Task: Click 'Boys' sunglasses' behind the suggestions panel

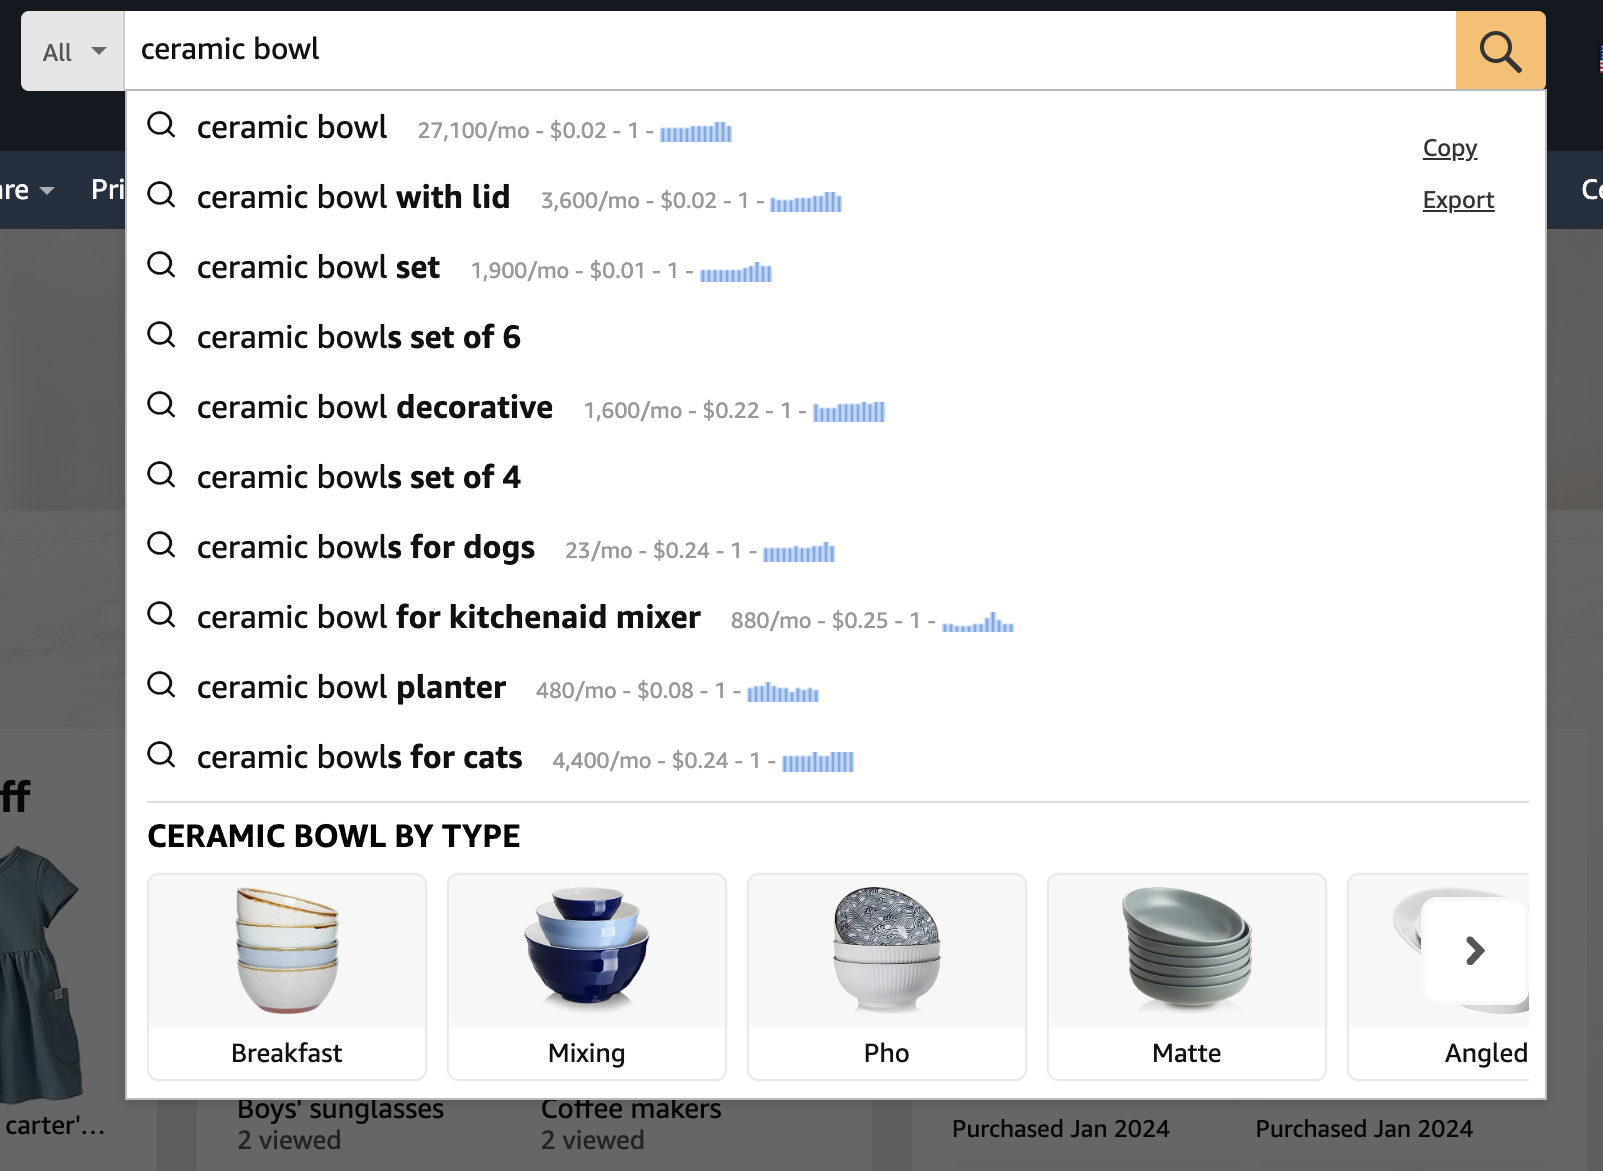Action: pos(340,1110)
